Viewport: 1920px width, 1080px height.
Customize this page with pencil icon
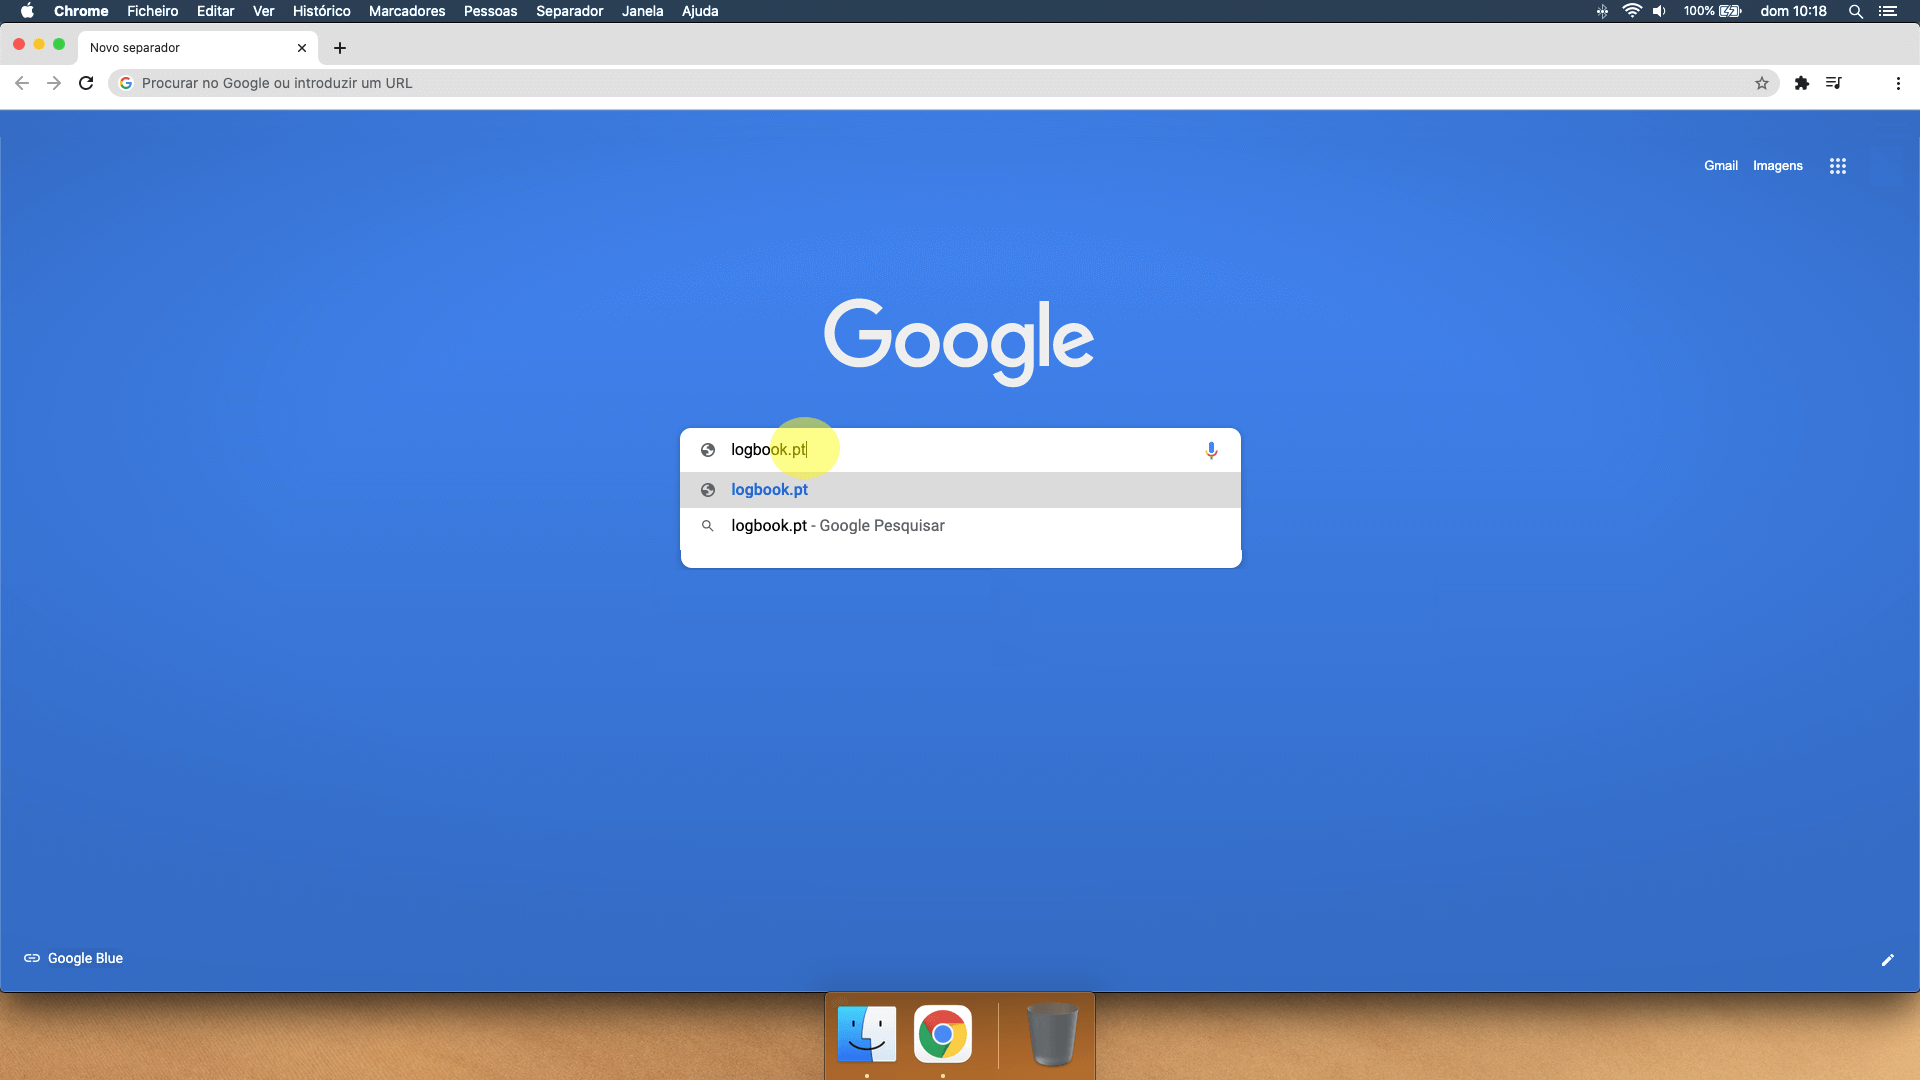(1888, 960)
